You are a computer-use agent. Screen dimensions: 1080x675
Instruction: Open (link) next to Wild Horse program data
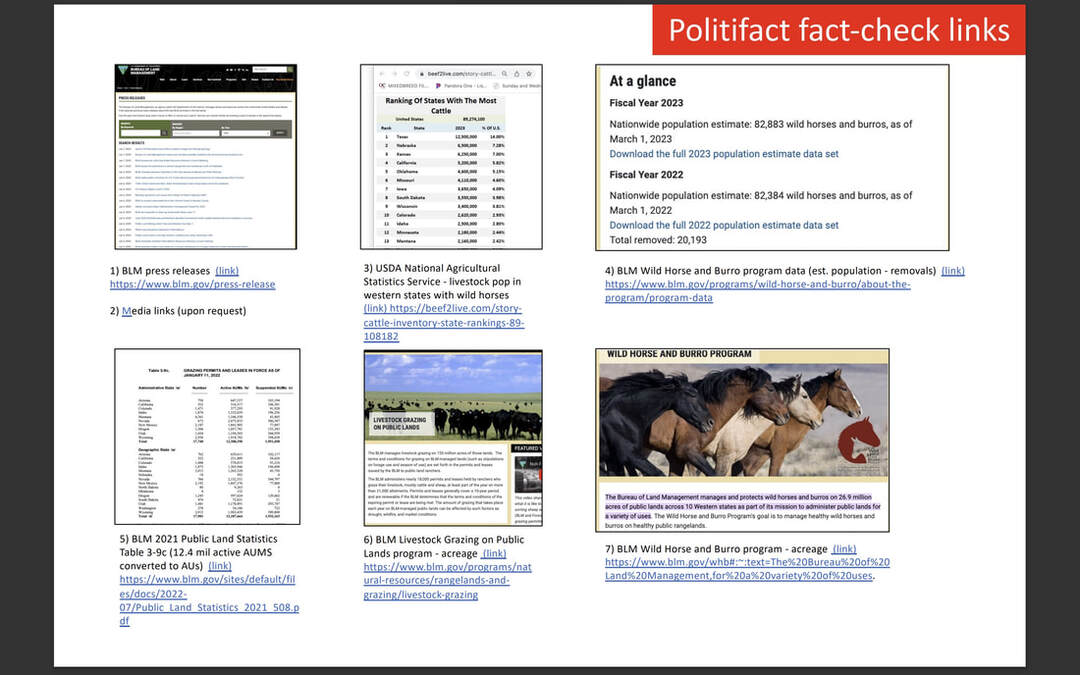(953, 271)
